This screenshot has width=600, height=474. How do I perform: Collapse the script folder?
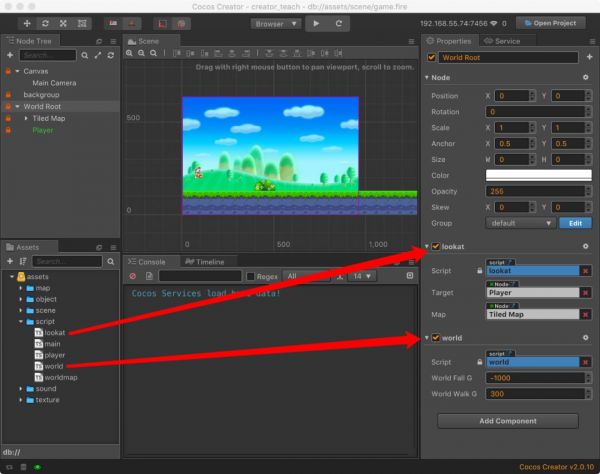coord(21,321)
